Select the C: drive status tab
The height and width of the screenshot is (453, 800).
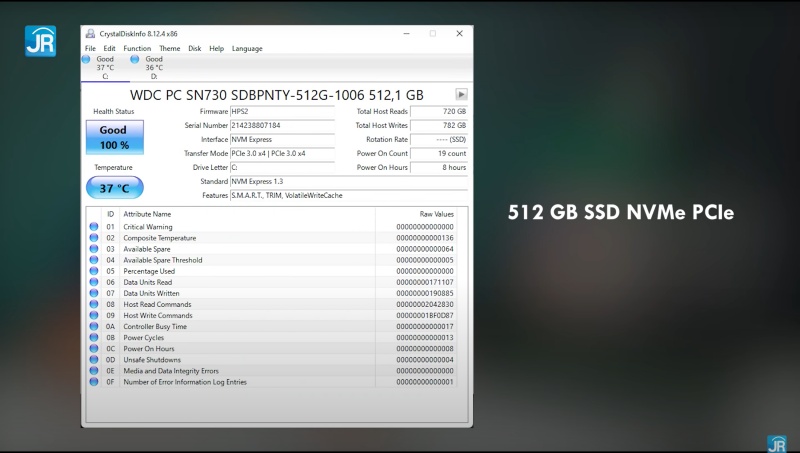(x=105, y=67)
